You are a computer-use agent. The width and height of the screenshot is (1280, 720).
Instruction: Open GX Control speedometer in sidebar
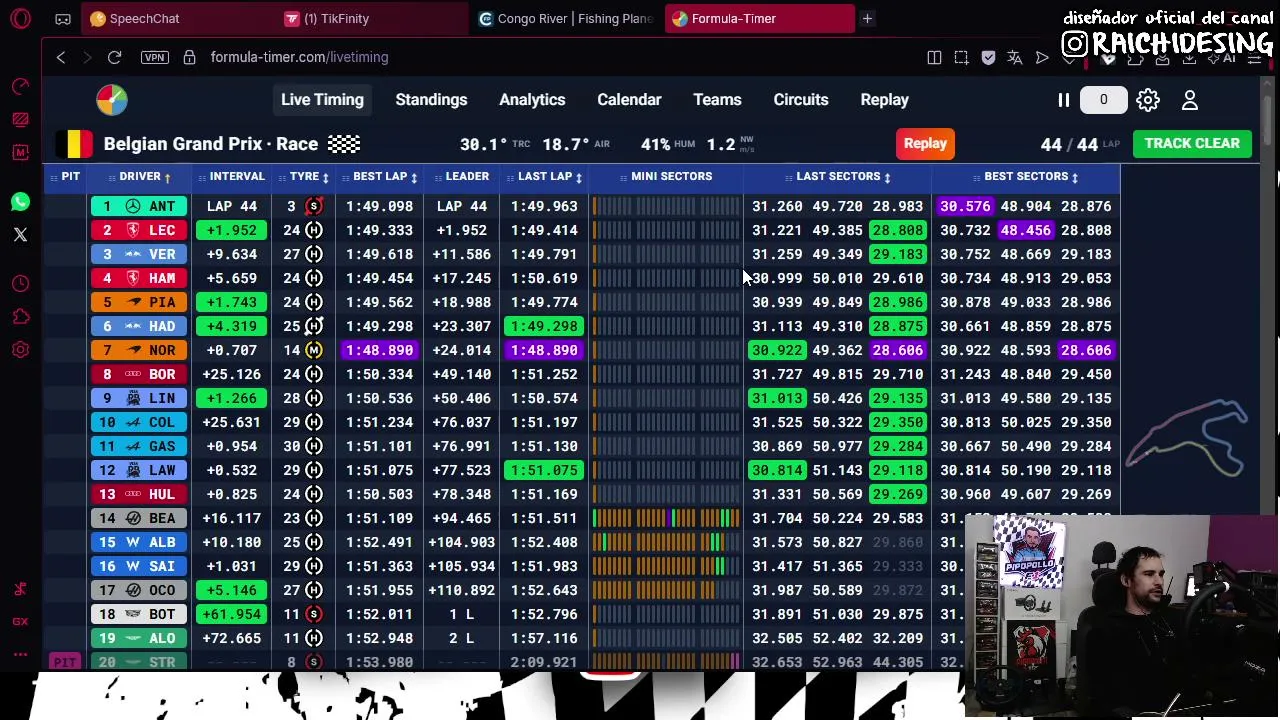coord(20,86)
